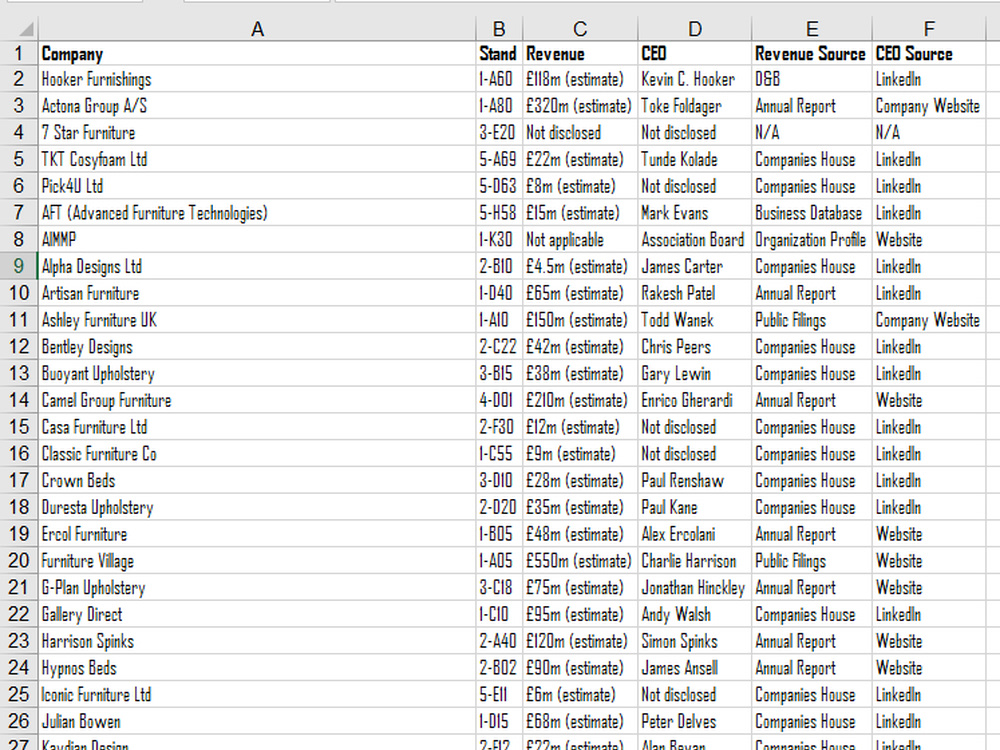Click revenue cell '£320m (estimate)'
1000x750 pixels.
[x=580, y=106]
